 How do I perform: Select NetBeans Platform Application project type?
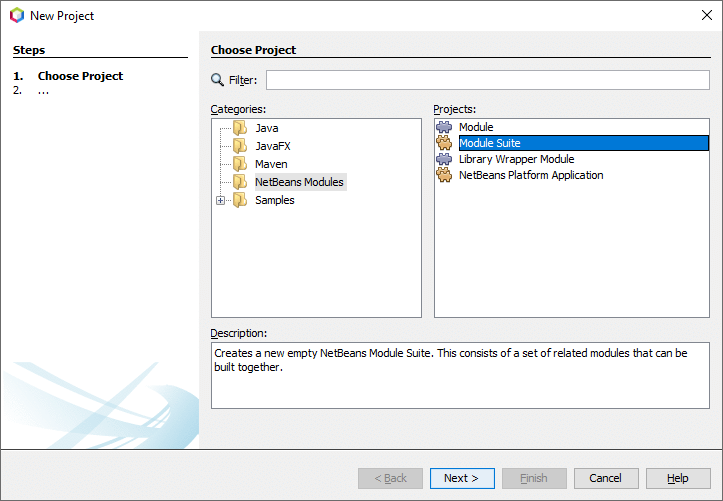click(x=531, y=175)
